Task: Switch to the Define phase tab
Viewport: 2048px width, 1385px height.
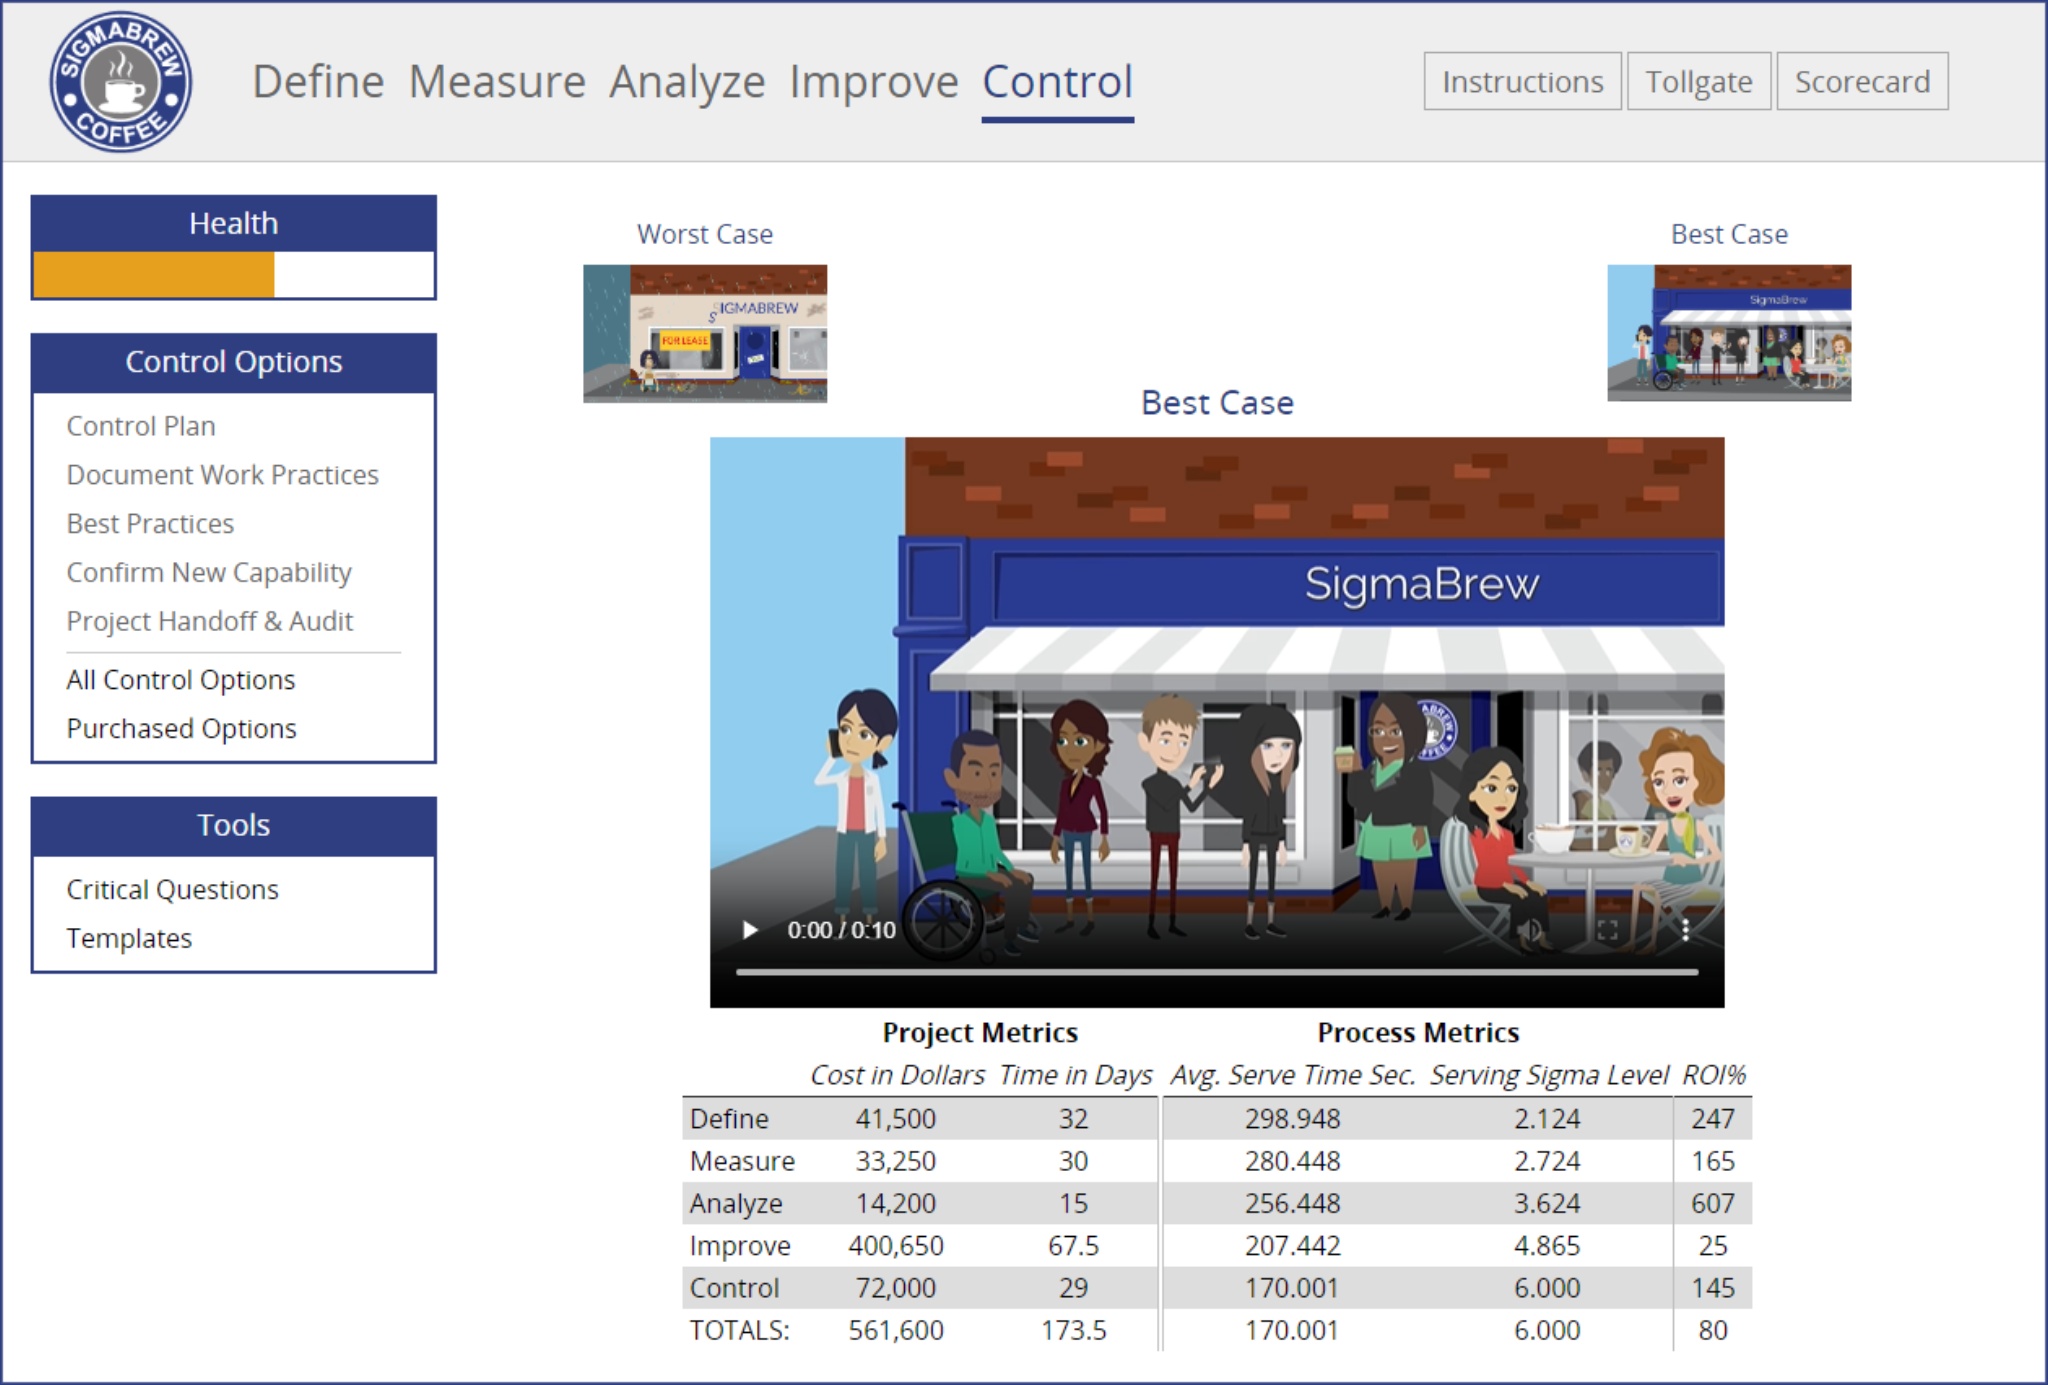Action: click(318, 82)
